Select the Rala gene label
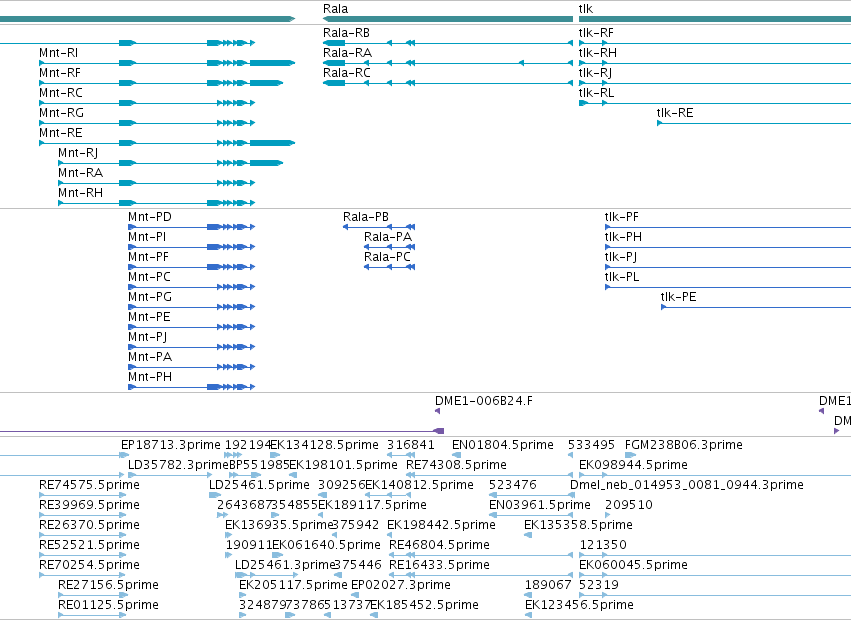The image size is (851, 620). tap(335, 9)
